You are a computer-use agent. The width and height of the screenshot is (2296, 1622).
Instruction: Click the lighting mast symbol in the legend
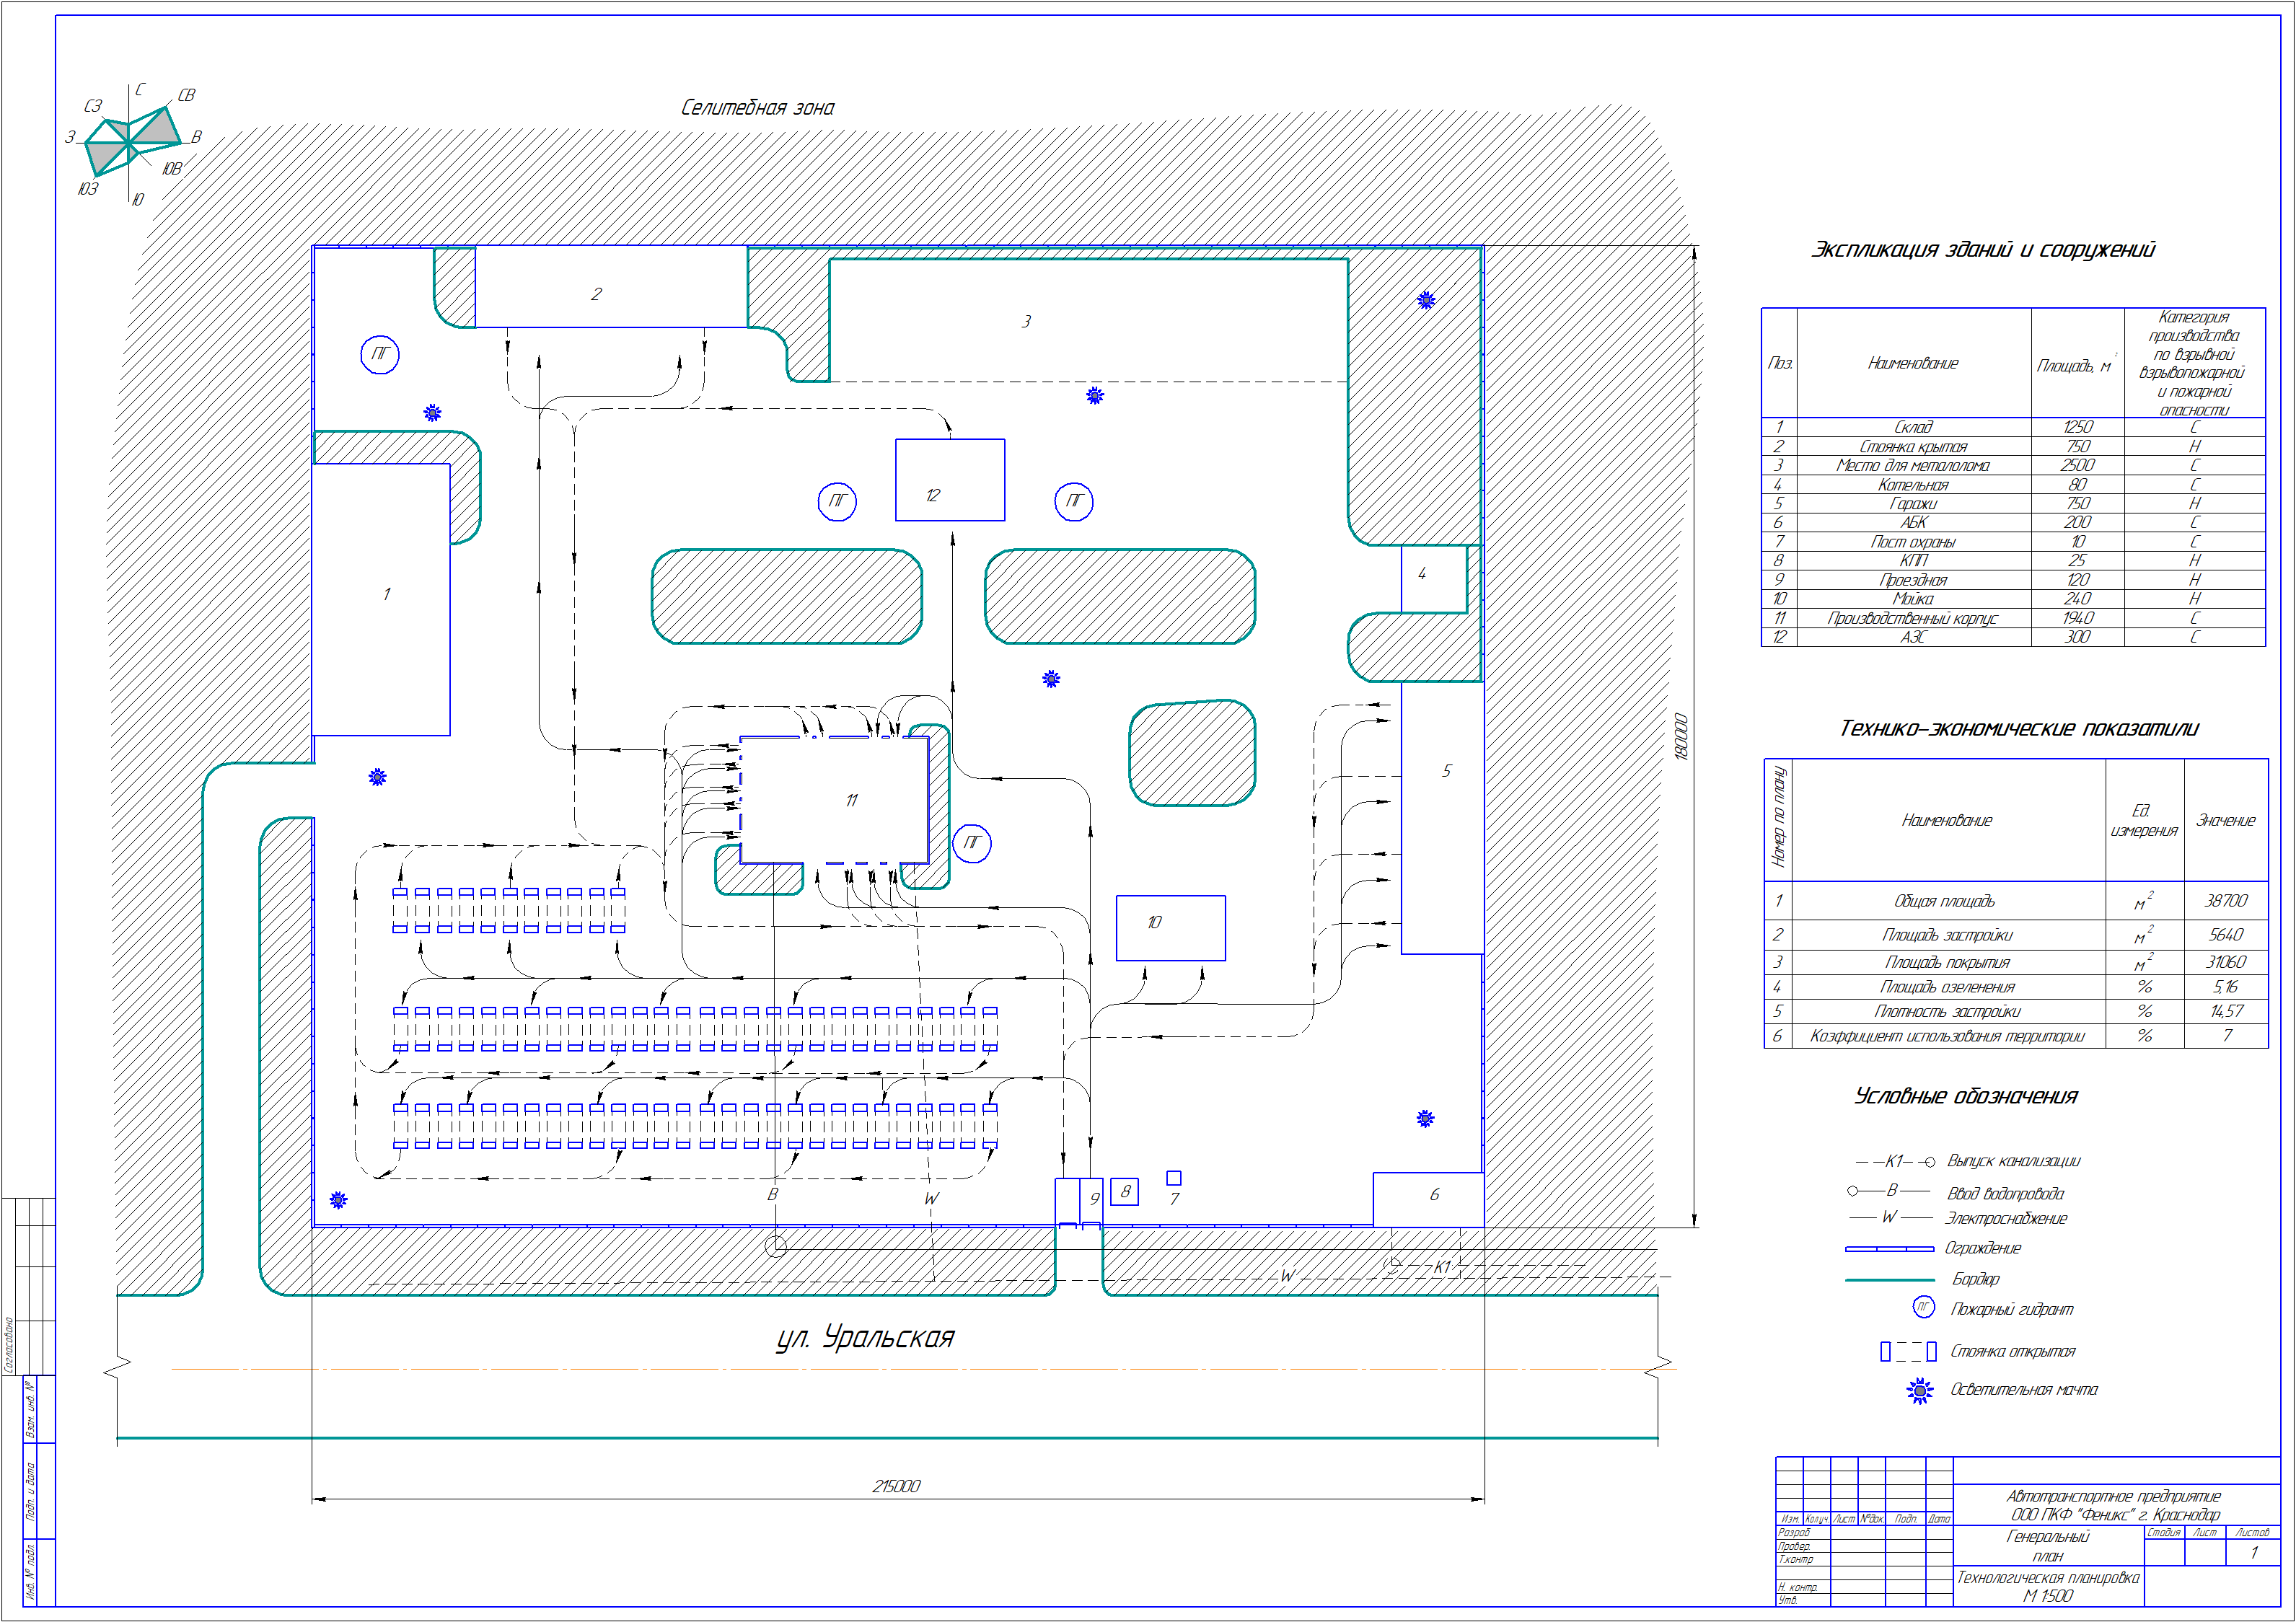click(1919, 1390)
